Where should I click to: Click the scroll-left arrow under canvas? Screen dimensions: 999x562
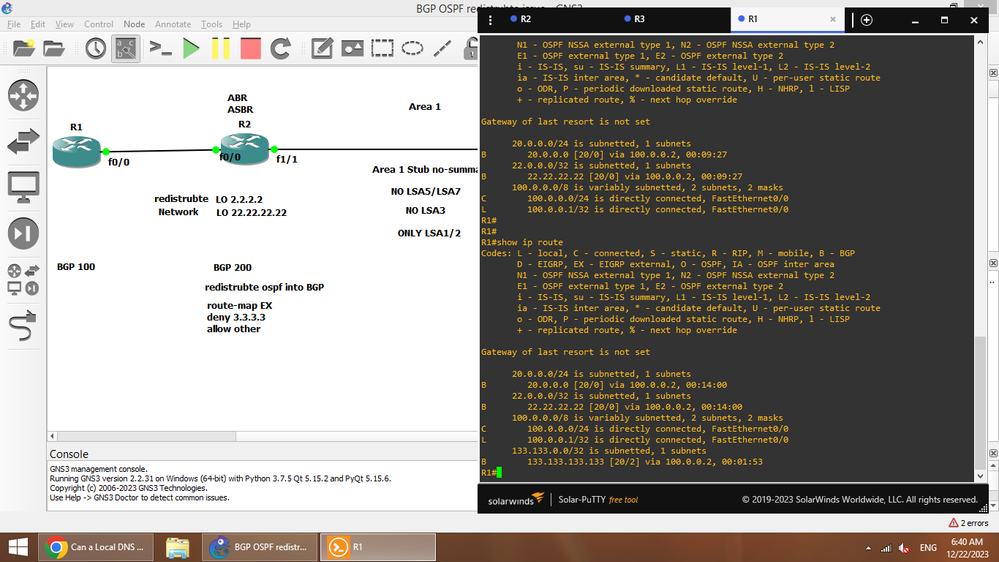[53, 436]
